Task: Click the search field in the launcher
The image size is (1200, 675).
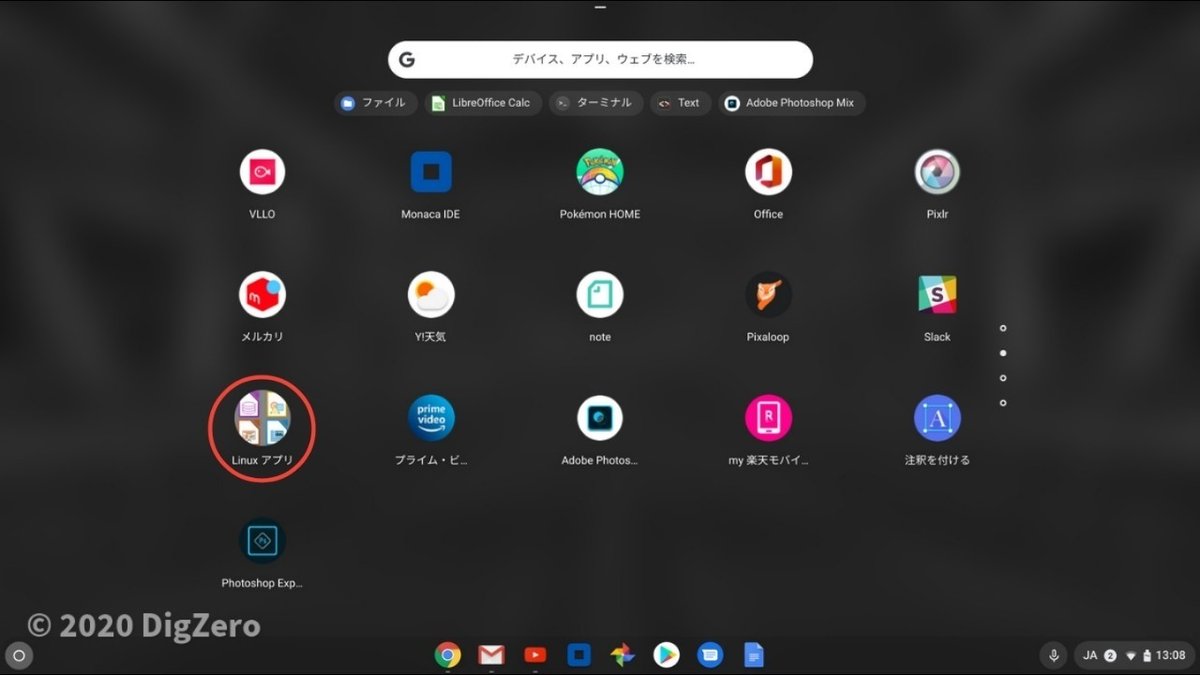Action: click(600, 60)
